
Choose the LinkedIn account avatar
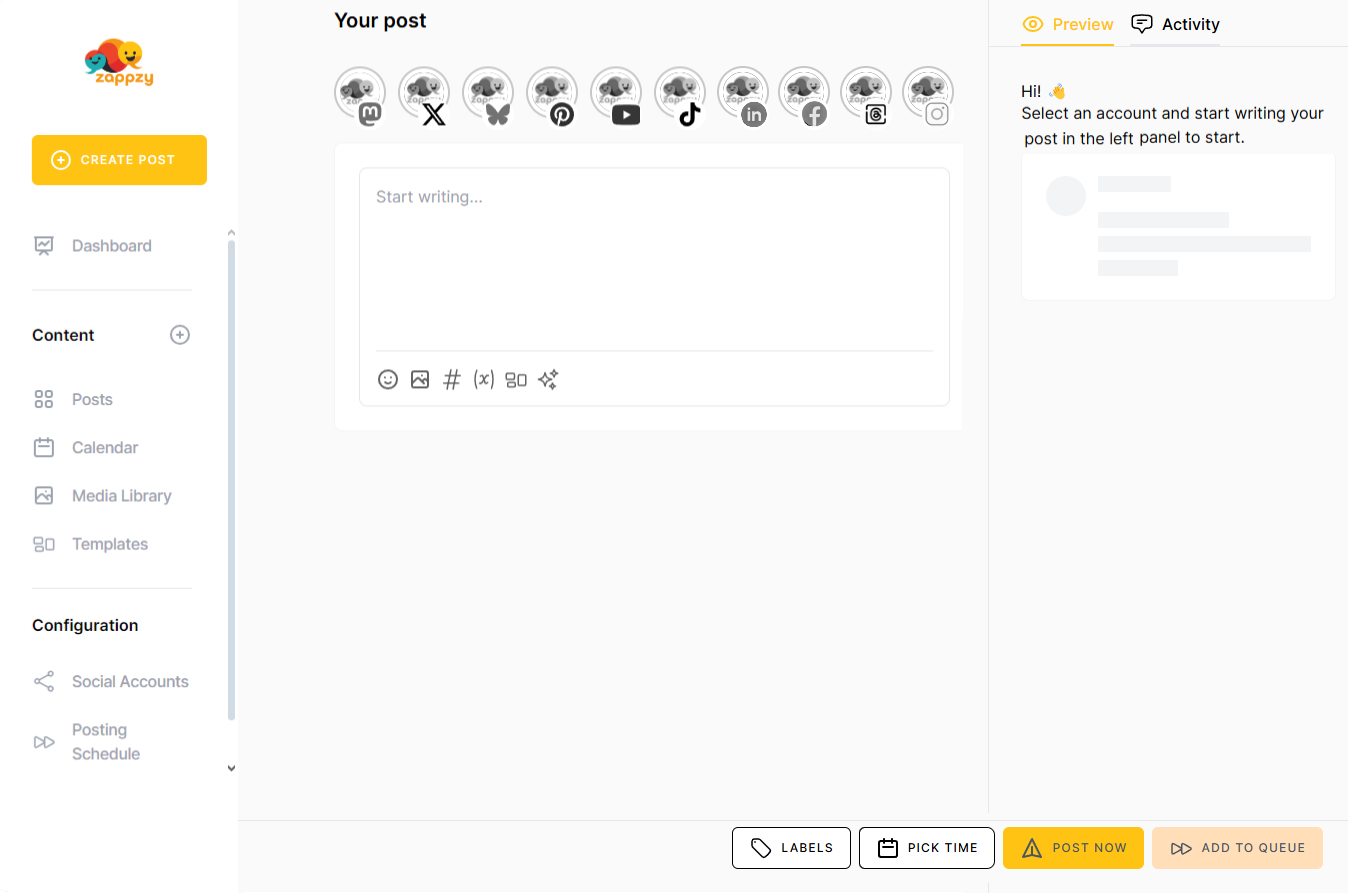point(743,95)
